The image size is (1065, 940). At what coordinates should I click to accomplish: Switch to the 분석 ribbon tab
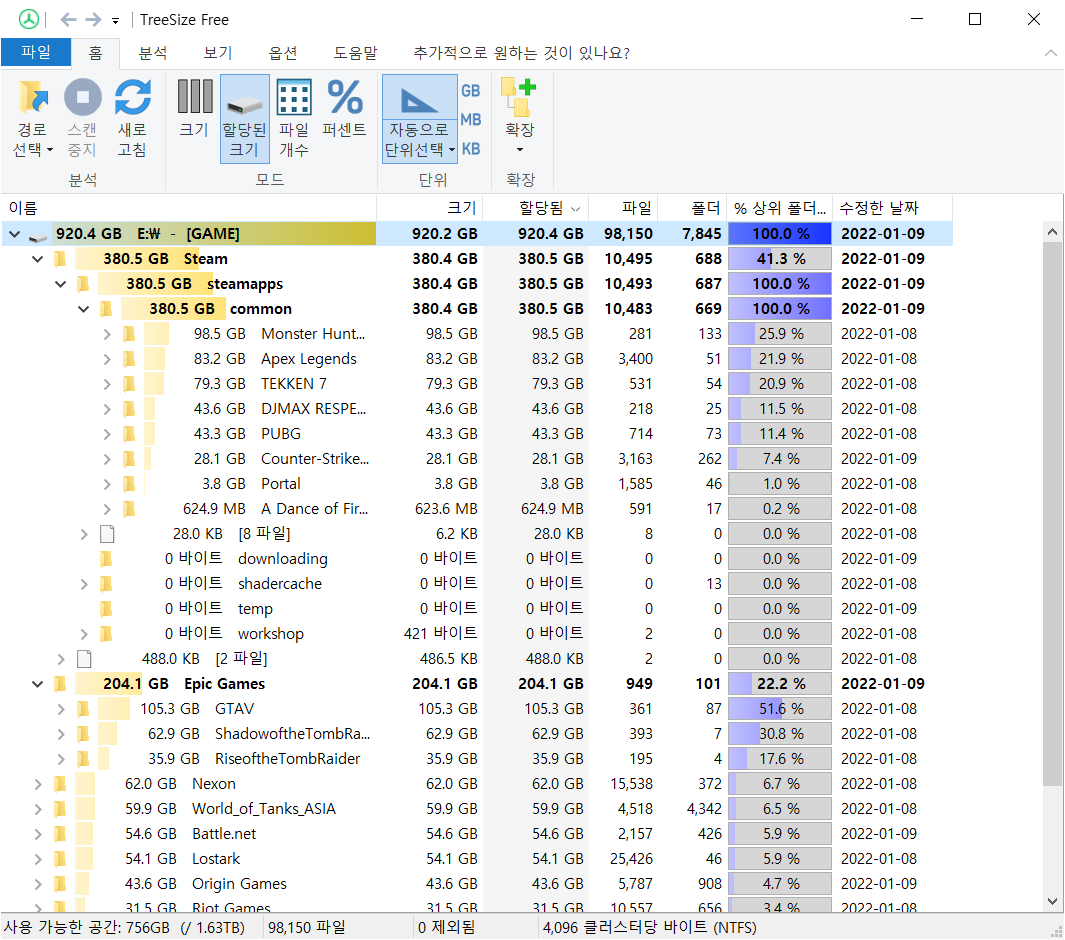[153, 53]
